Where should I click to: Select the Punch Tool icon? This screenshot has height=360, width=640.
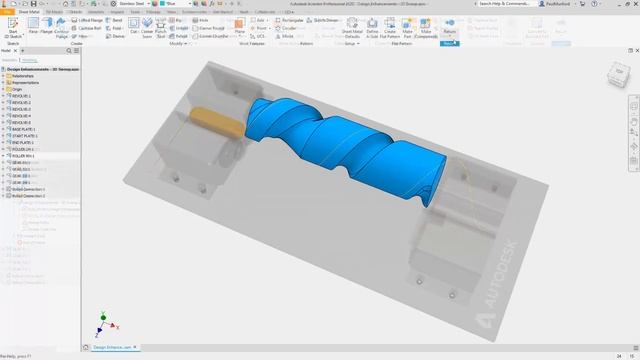point(161,28)
